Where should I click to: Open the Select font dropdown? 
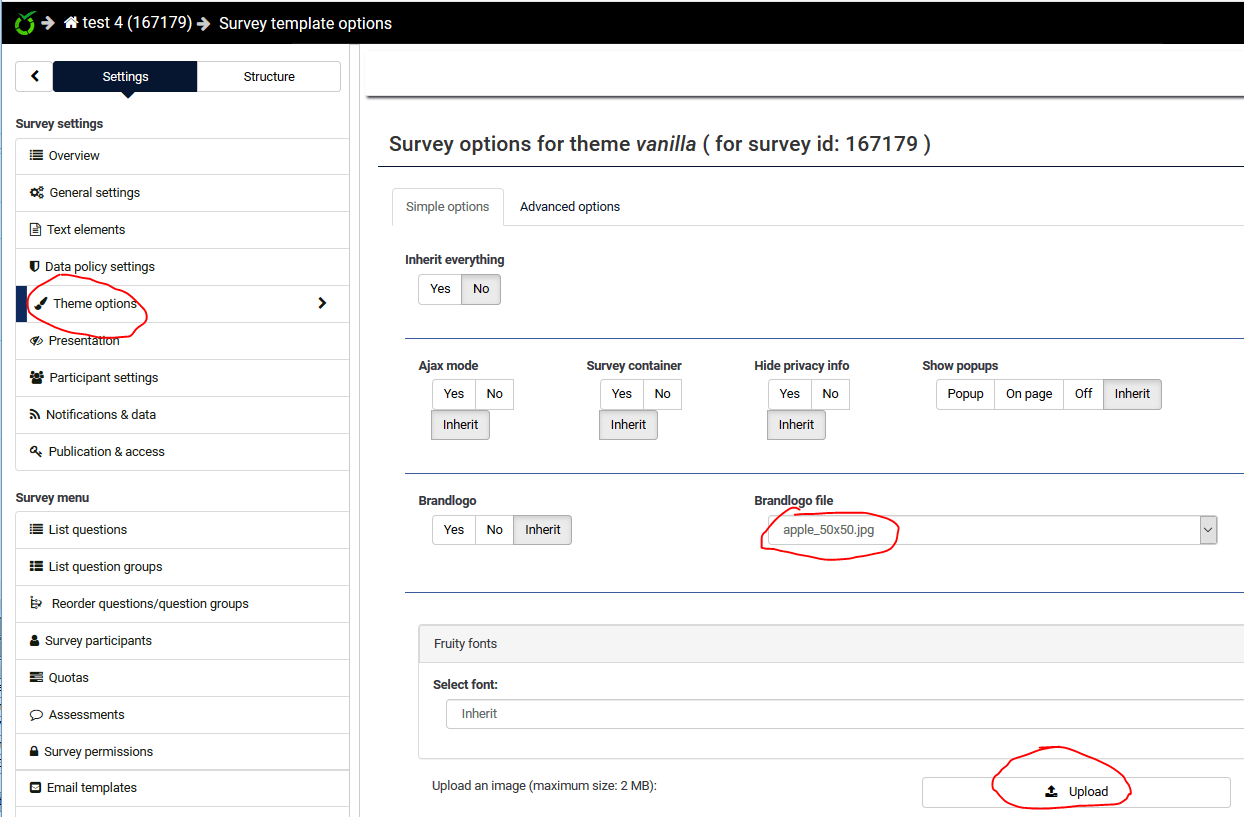click(840, 714)
